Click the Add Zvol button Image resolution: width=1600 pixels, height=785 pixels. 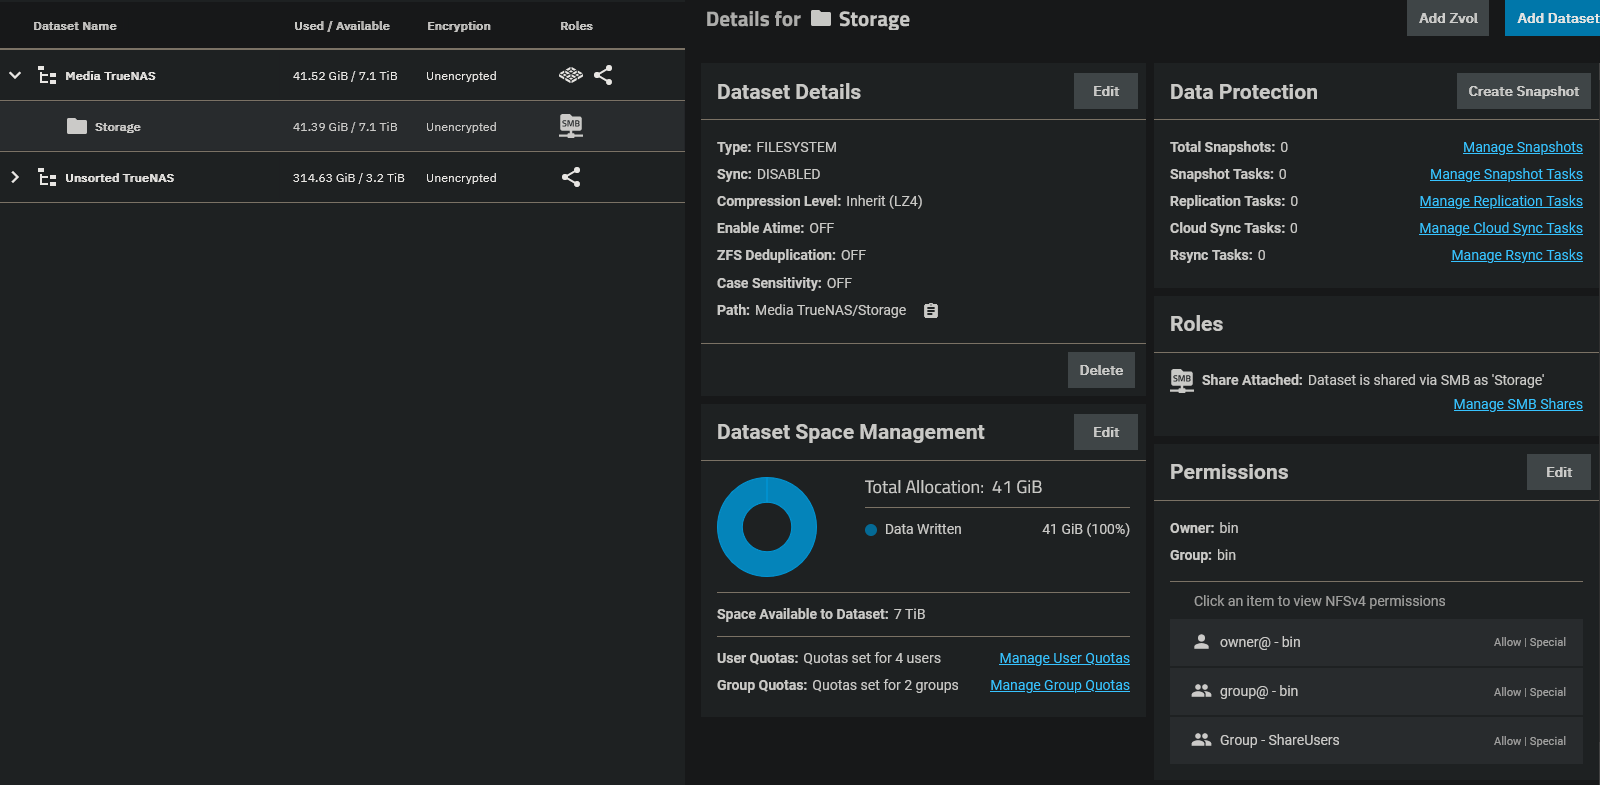pos(1448,18)
